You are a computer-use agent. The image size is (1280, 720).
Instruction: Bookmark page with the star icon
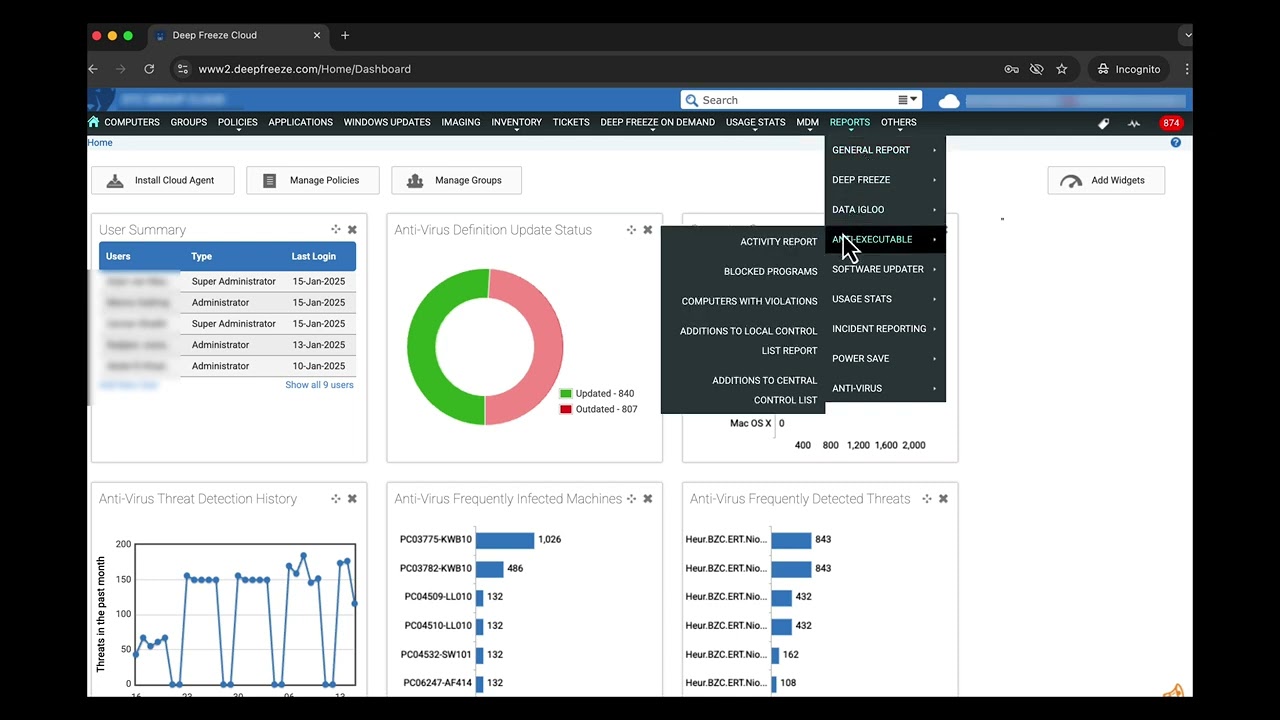coord(1062,69)
